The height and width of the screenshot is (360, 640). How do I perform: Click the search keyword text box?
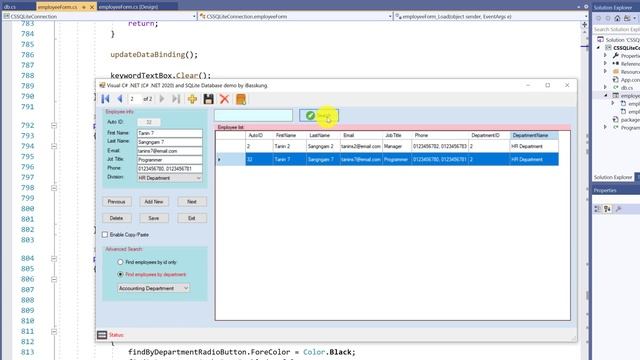click(253, 116)
